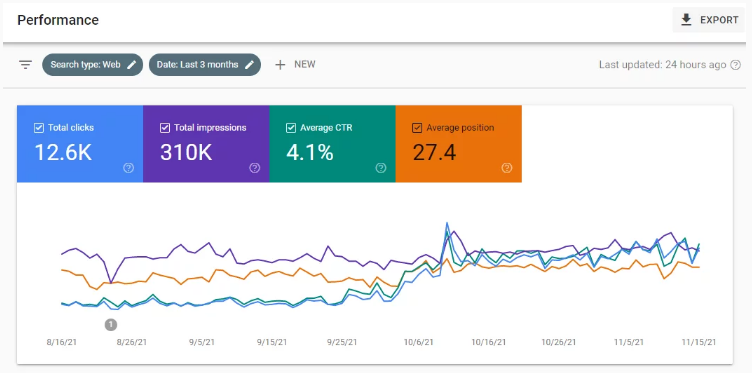Click the 11/5/21 axis date

click(629, 342)
